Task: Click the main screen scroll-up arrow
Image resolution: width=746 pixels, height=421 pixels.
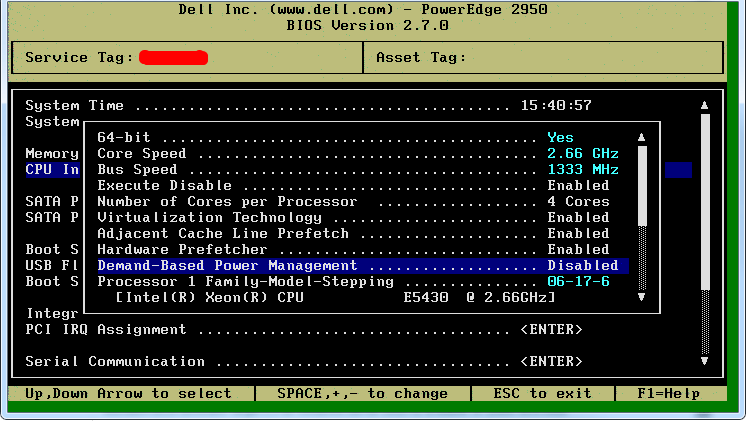Action: click(705, 105)
